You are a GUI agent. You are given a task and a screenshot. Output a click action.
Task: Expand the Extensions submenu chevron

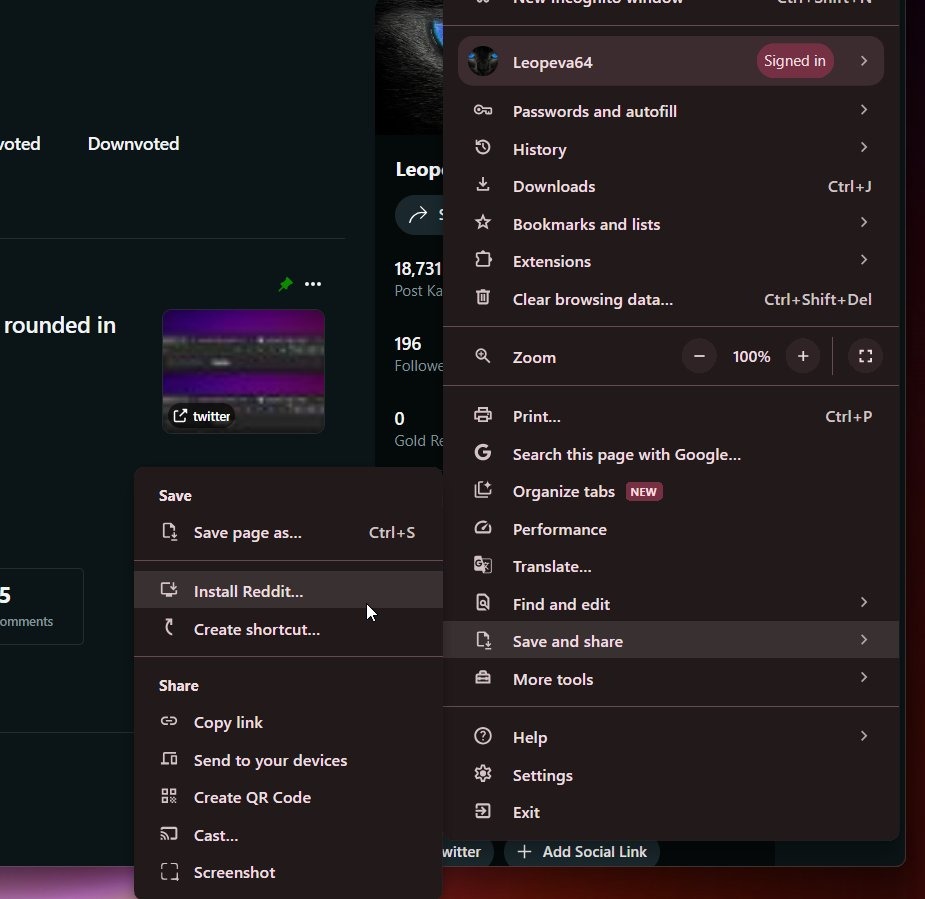(864, 260)
